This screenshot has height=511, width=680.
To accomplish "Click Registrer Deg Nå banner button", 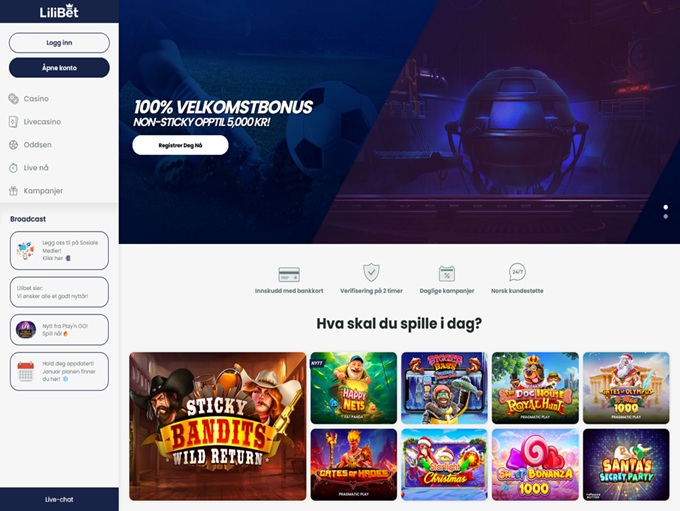I will coord(180,145).
